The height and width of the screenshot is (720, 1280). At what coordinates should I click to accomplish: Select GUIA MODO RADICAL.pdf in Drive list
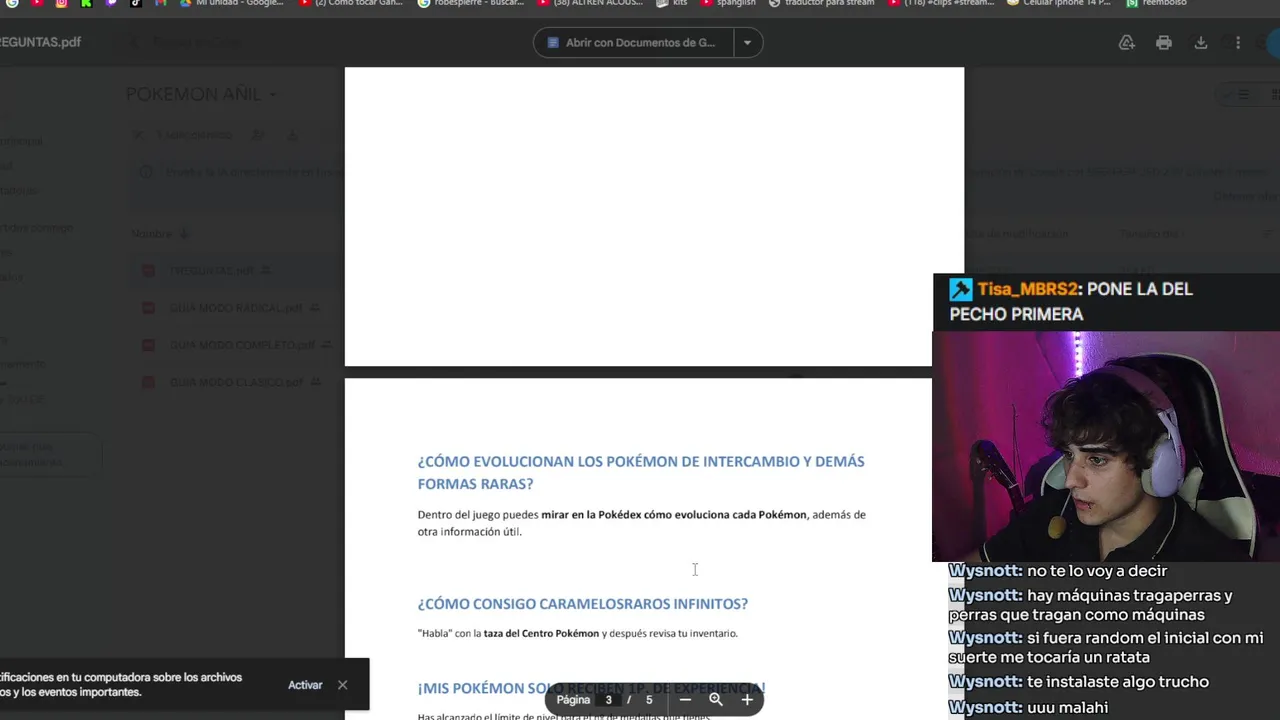coord(235,308)
